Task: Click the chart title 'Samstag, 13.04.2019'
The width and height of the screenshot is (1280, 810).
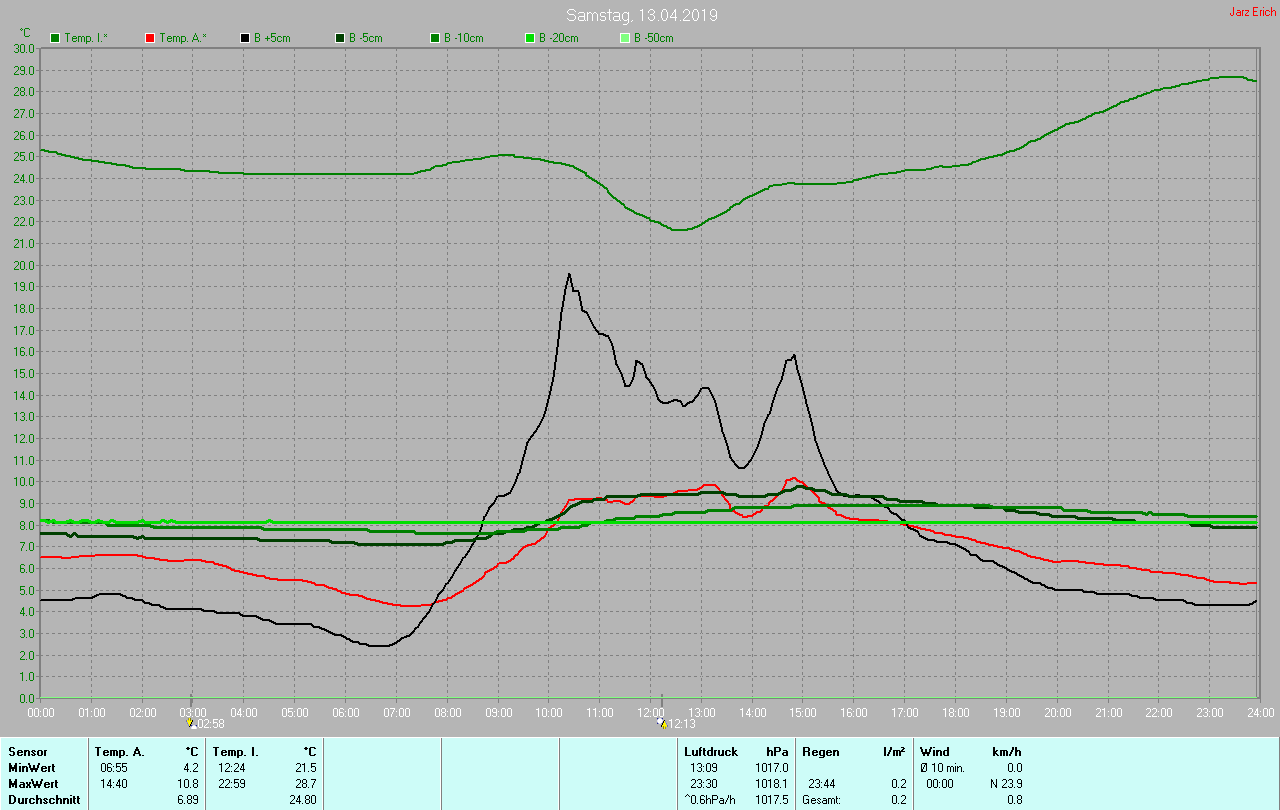Action: (642, 15)
